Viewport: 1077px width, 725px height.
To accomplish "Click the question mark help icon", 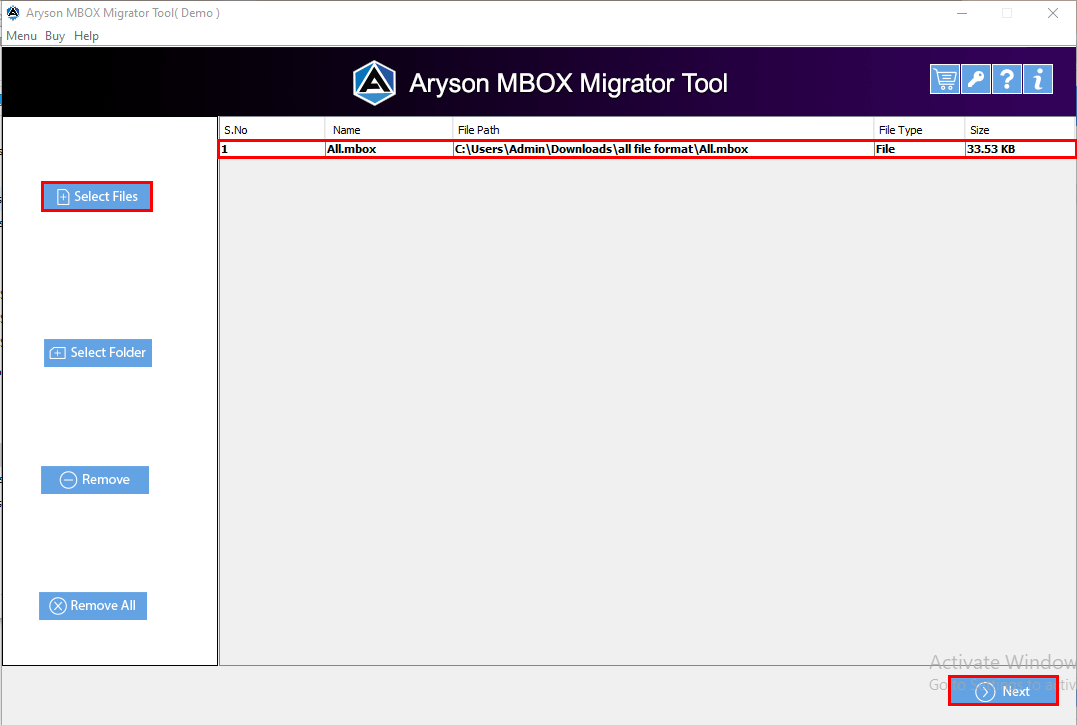I will (x=1007, y=79).
